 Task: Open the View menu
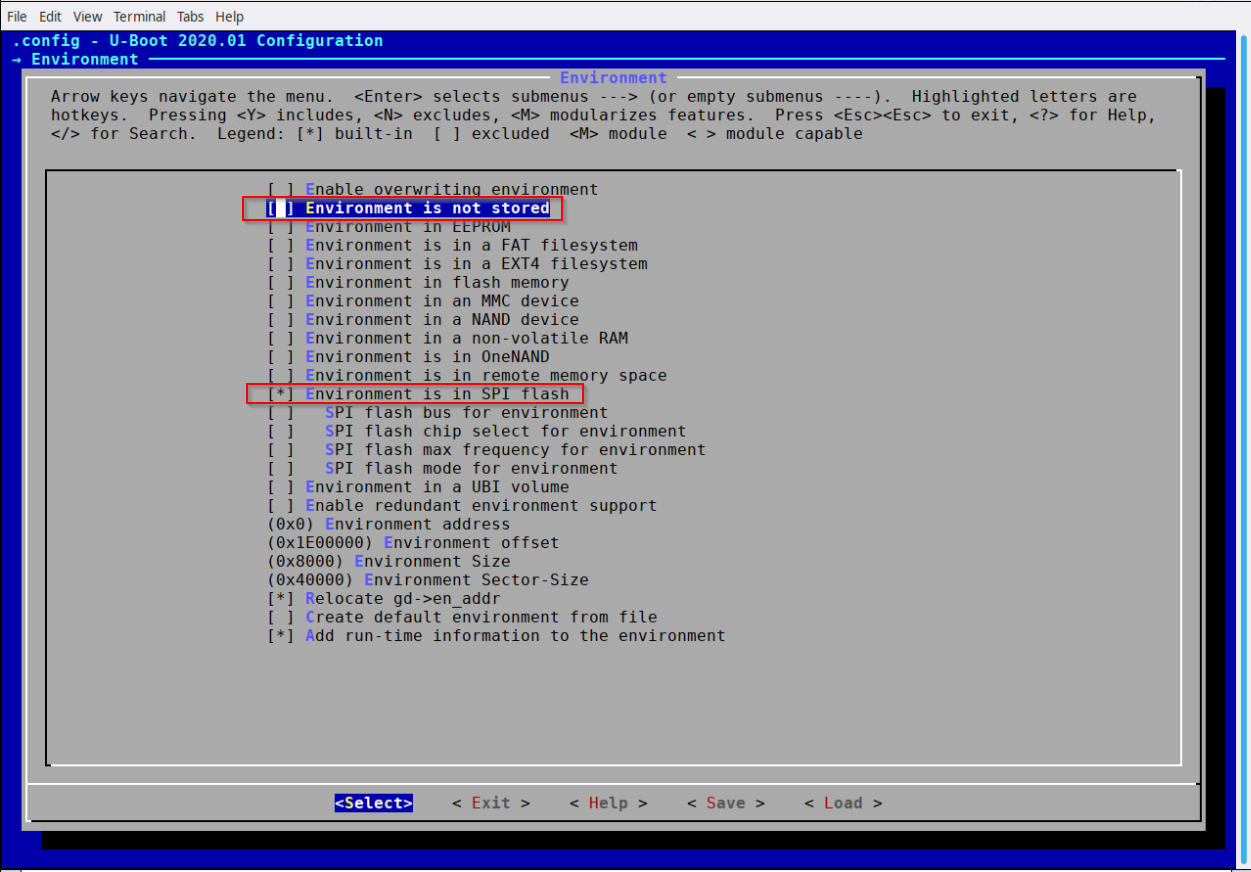pyautogui.click(x=88, y=17)
